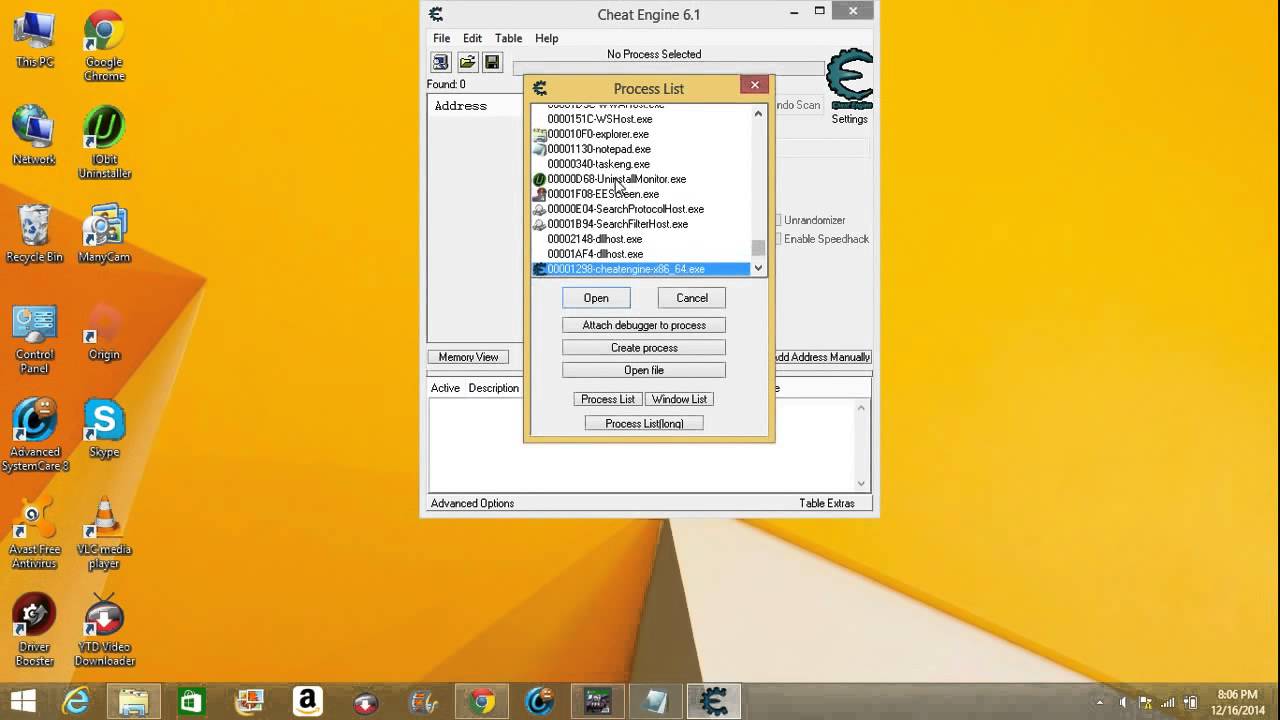Open the Edit menu
Screen dimensions: 1280x720
pos(472,38)
